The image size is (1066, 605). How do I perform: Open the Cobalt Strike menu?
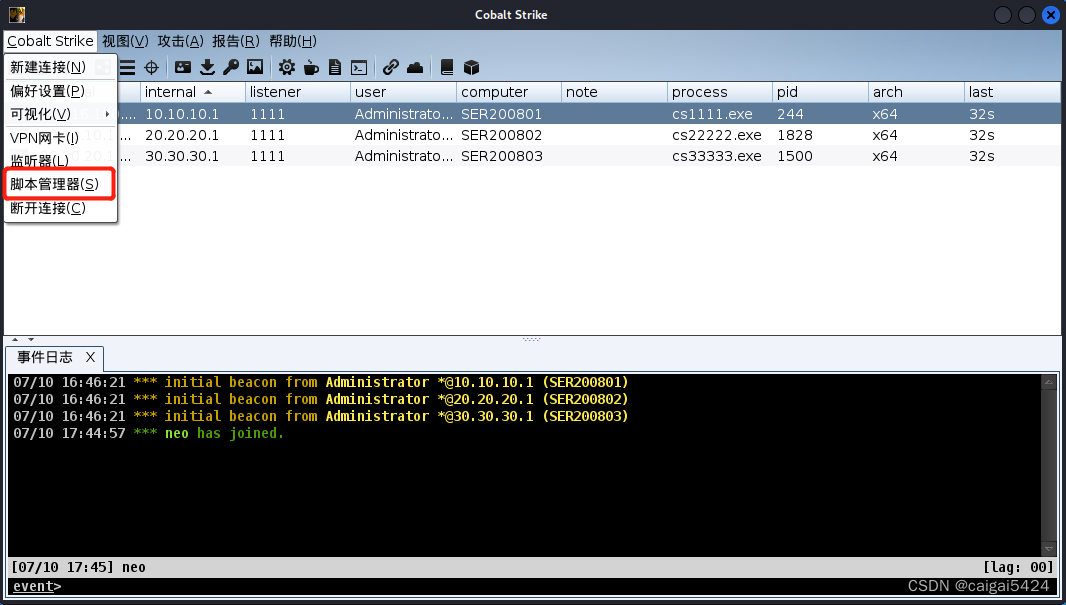(50, 41)
